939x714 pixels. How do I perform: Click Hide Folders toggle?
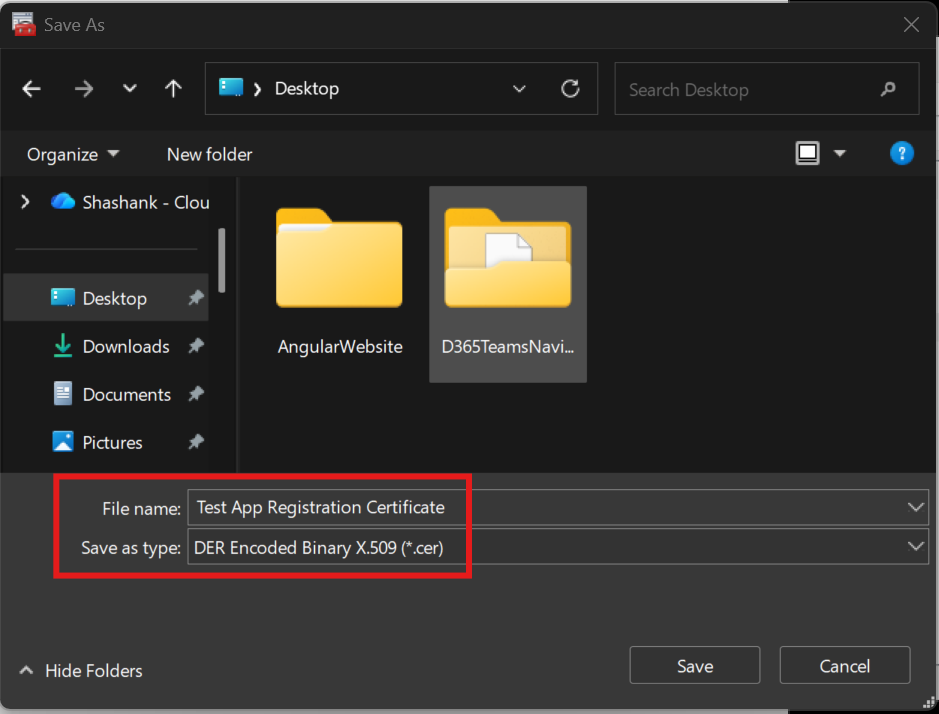(81, 670)
